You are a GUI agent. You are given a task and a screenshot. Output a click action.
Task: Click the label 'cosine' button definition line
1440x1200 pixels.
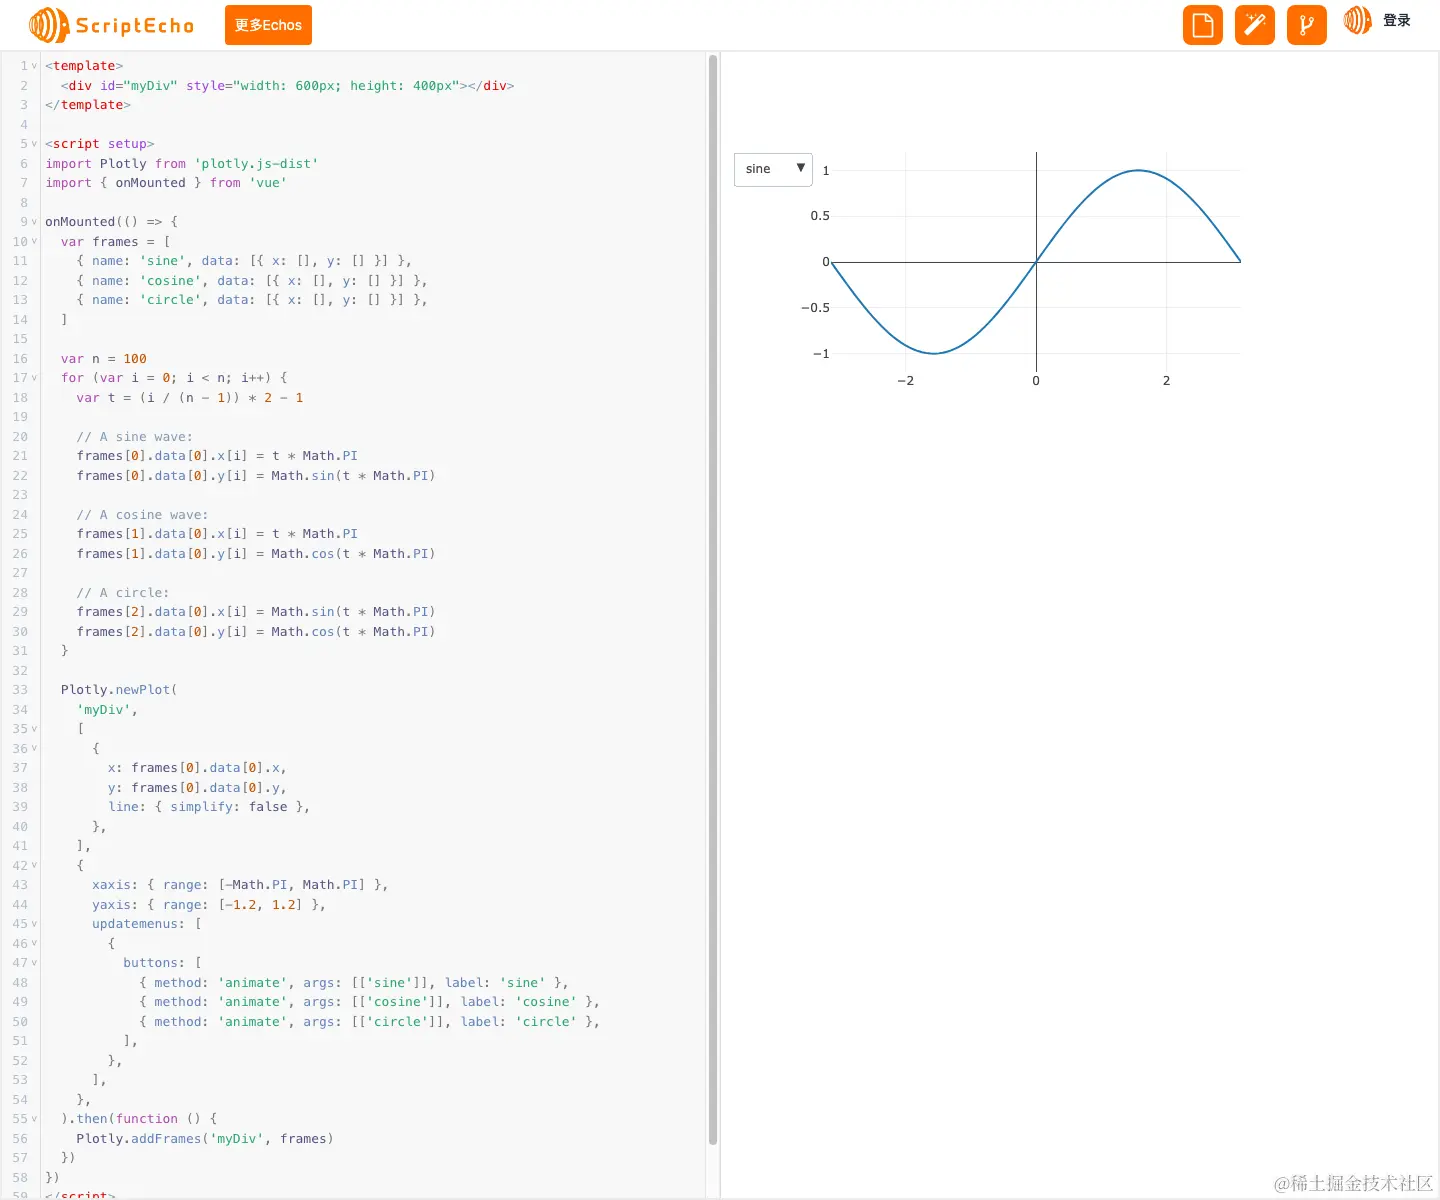point(369,1002)
